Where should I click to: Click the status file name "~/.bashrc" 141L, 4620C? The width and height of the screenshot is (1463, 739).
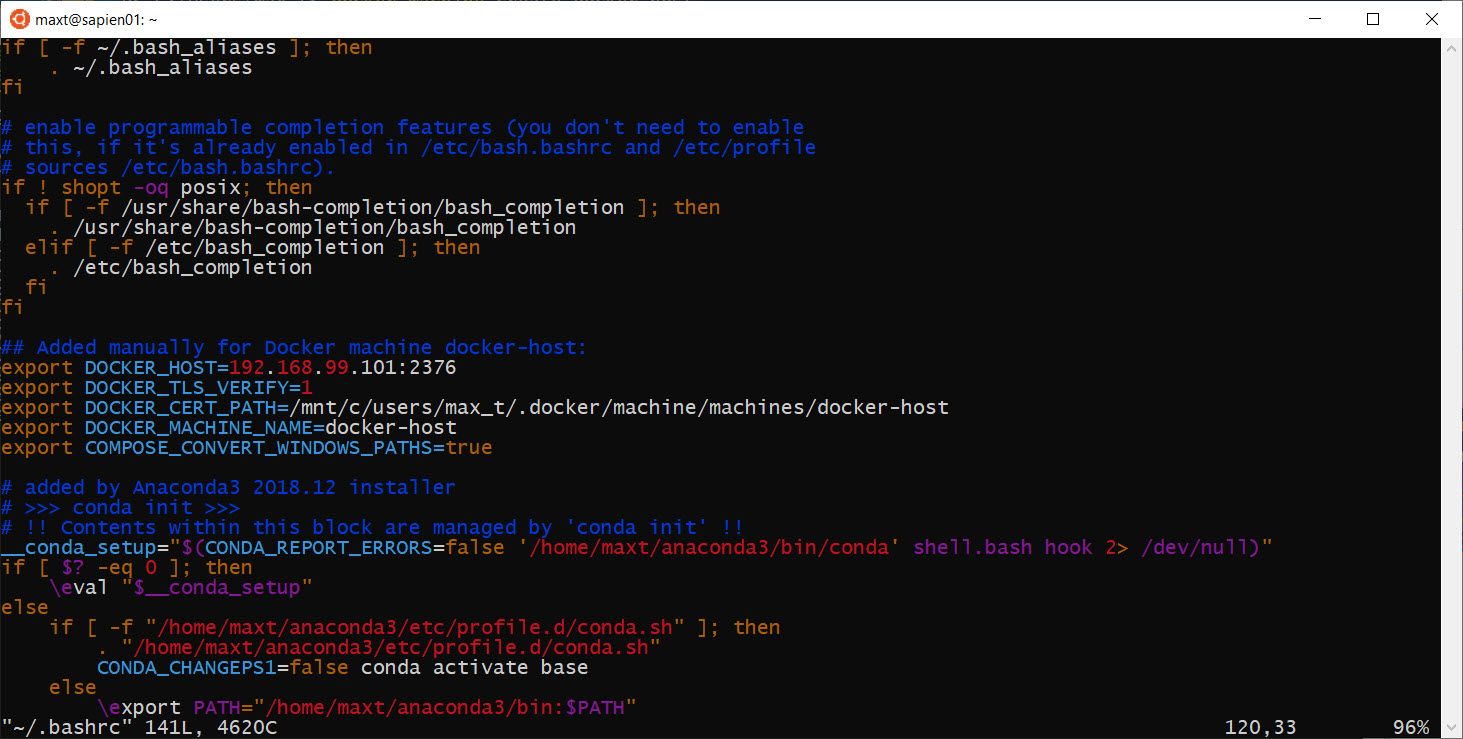(x=139, y=728)
